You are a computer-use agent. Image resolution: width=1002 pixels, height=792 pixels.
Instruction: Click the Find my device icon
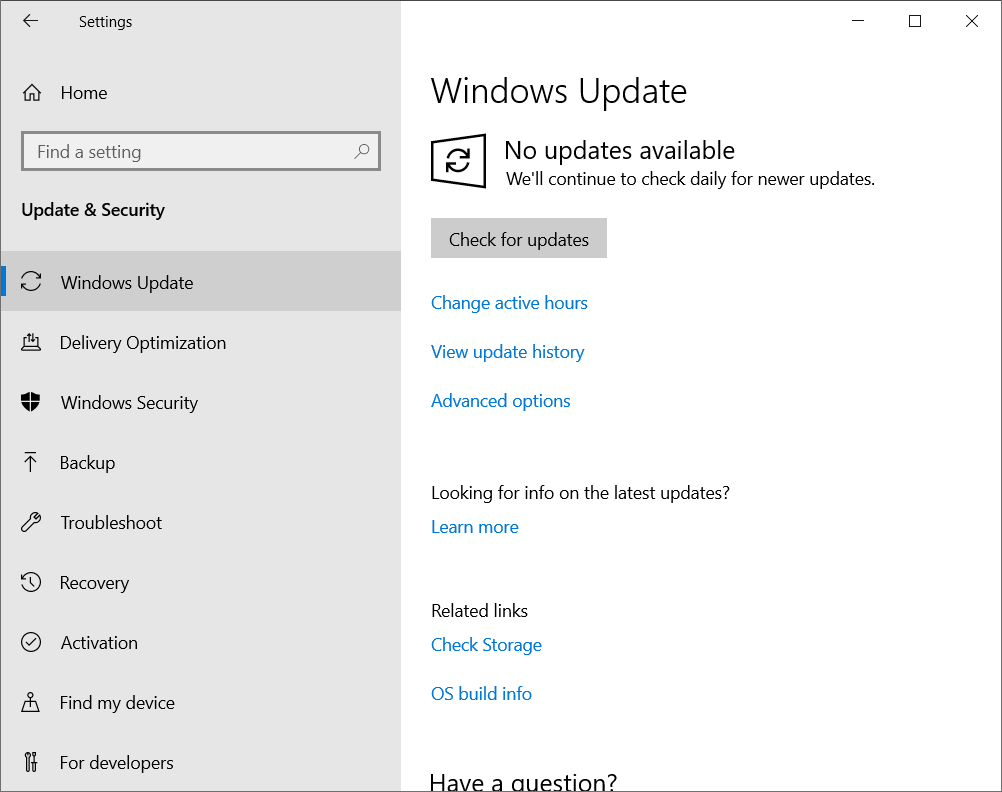(30, 703)
